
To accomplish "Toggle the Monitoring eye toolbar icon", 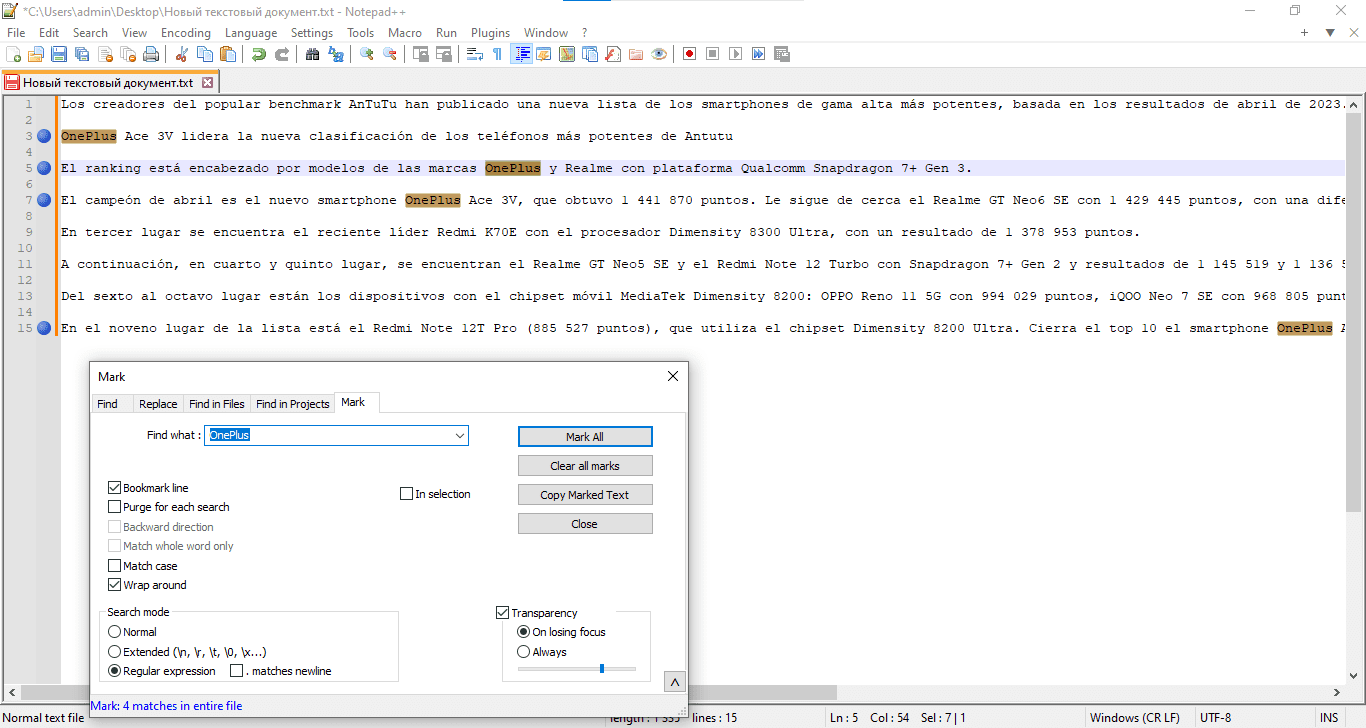I will pyautogui.click(x=659, y=54).
